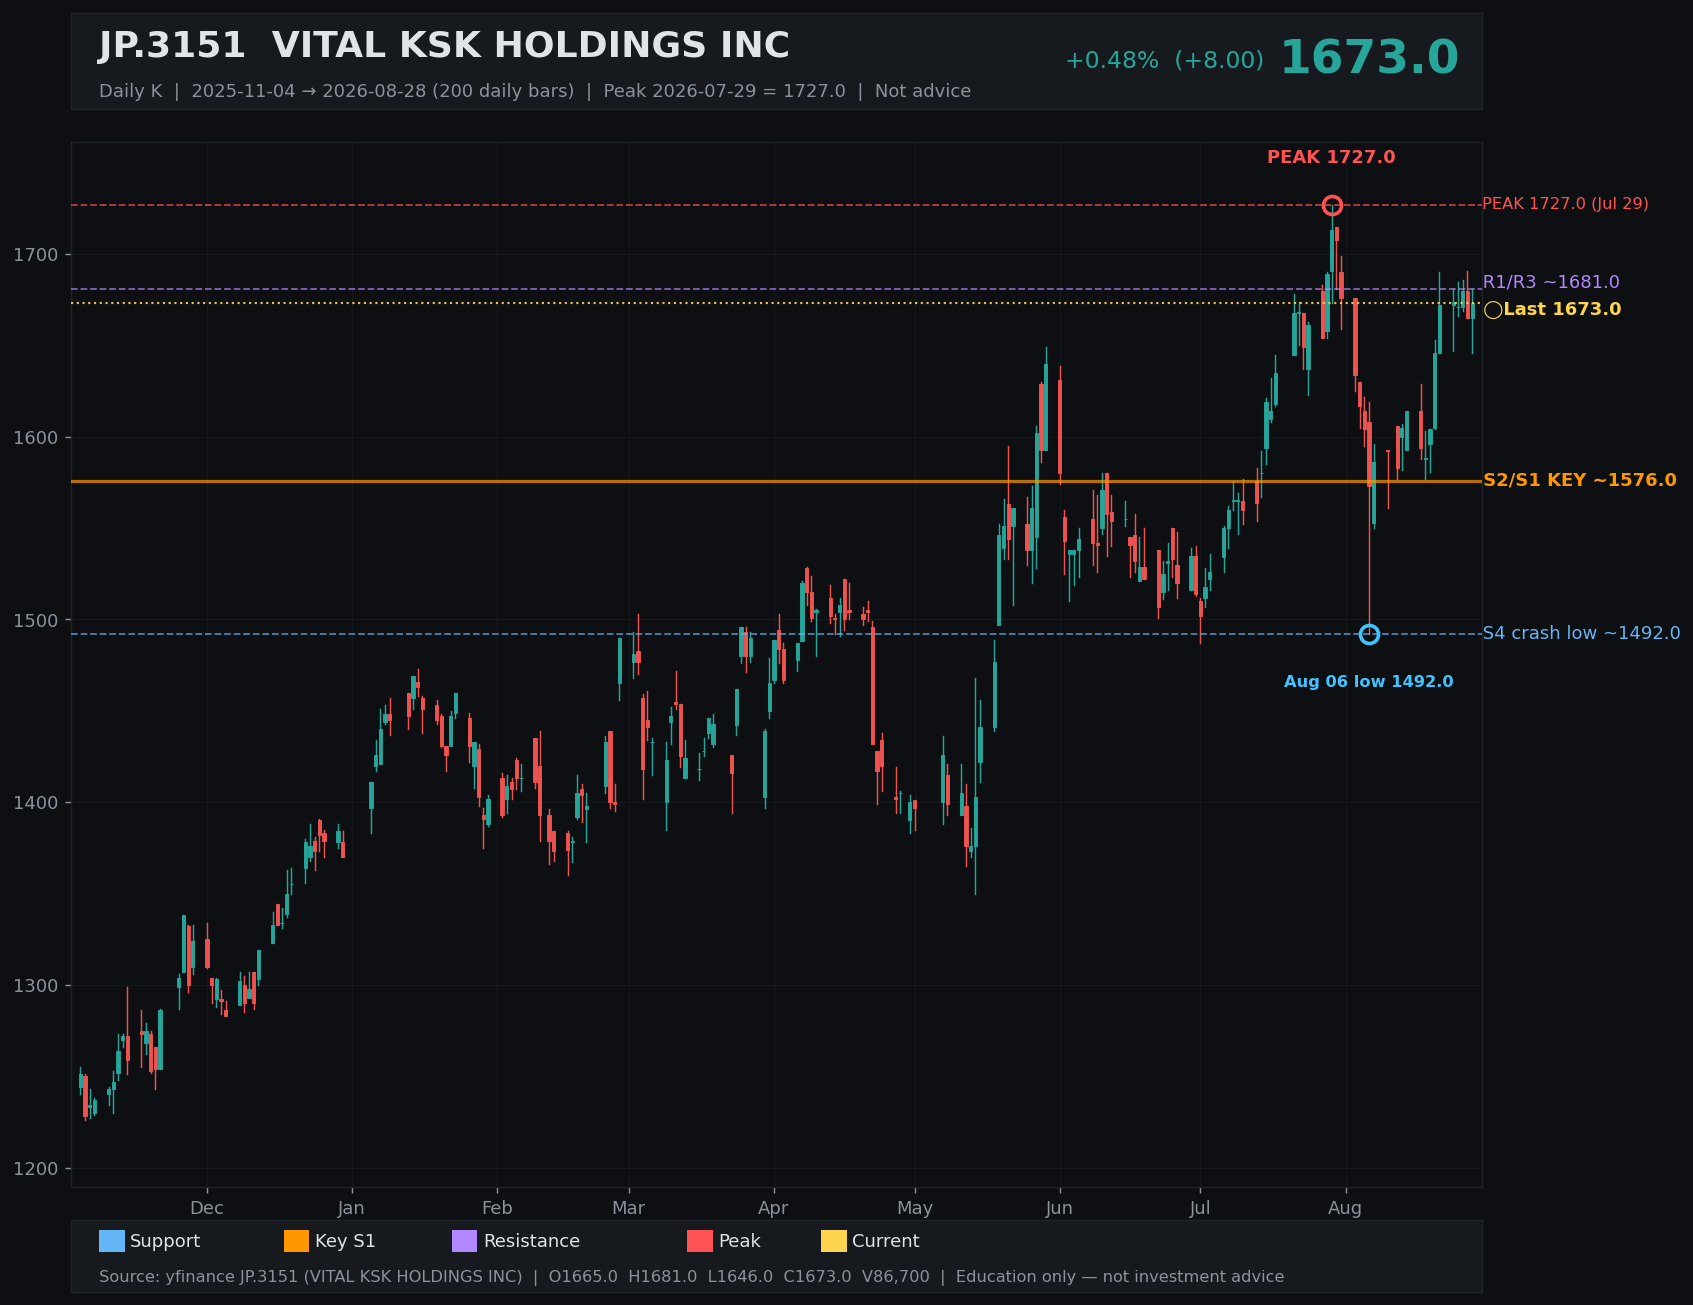Click the "Key S1" legend label
1693x1305 pixels.
point(345,1241)
